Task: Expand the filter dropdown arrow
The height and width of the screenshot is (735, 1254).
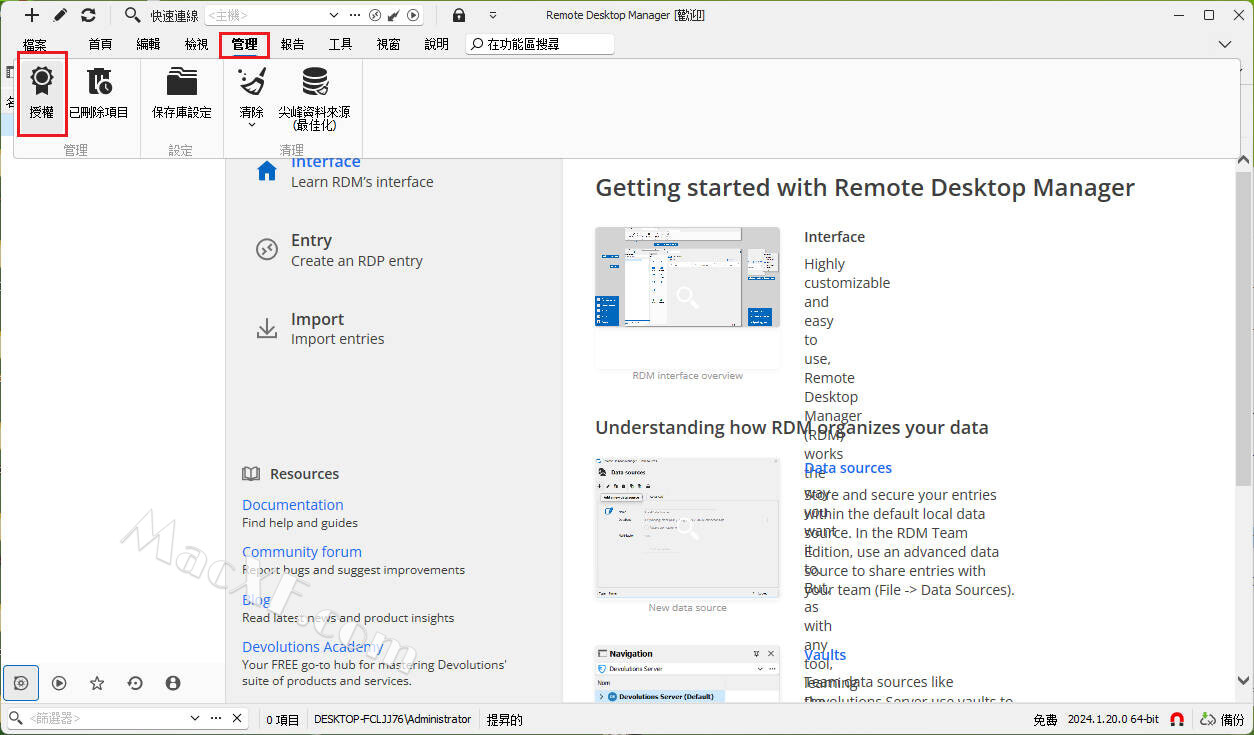Action: 195,719
